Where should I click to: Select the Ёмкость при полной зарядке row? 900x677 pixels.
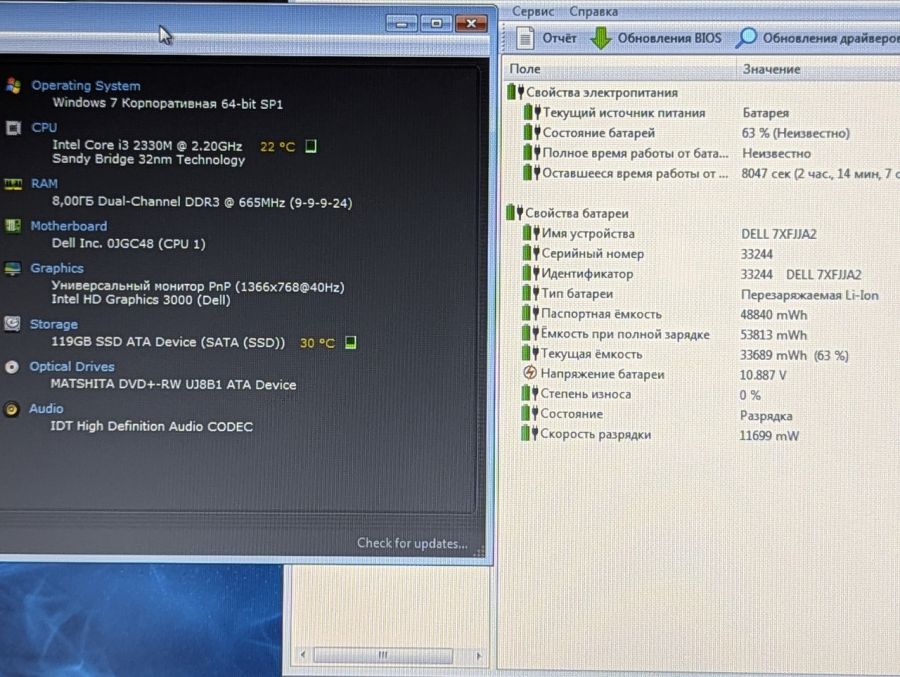712,334
